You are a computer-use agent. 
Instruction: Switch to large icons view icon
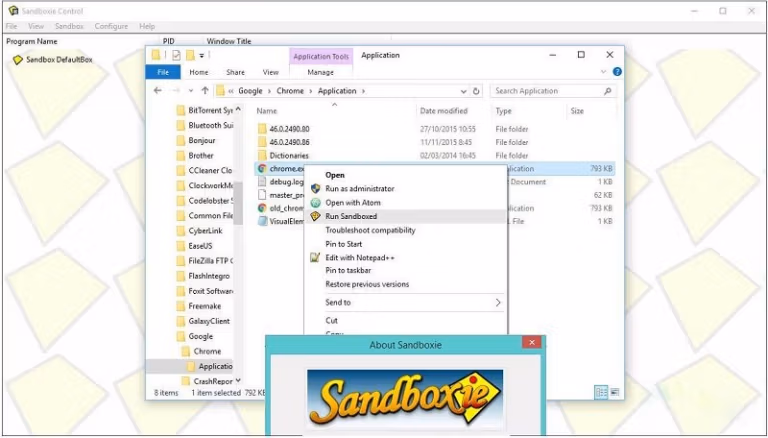click(x=615, y=392)
